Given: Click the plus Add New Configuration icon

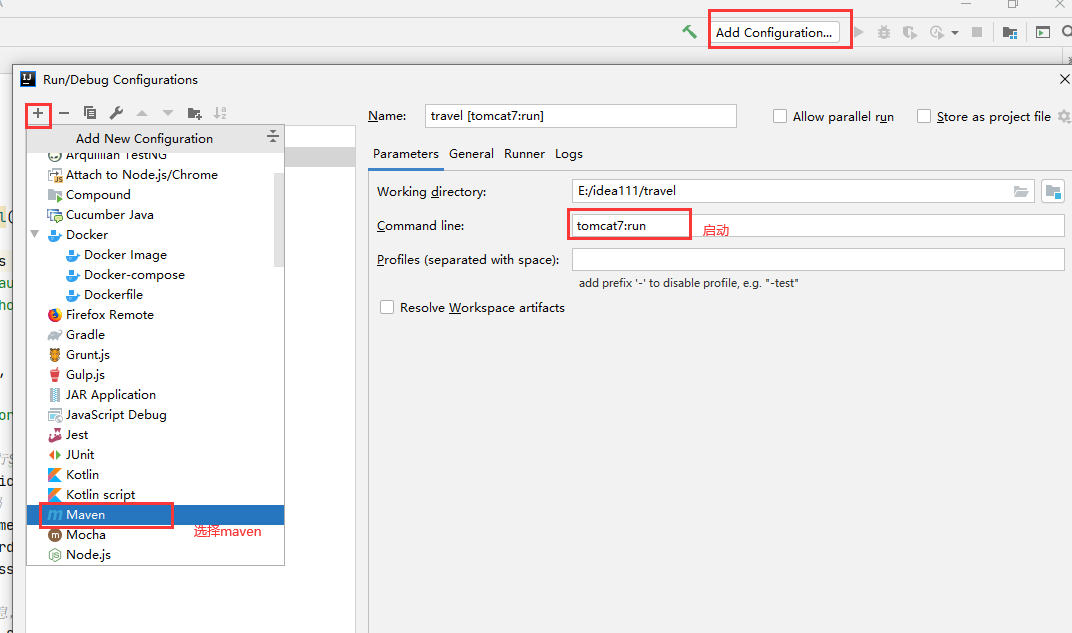Looking at the screenshot, I should coord(38,113).
